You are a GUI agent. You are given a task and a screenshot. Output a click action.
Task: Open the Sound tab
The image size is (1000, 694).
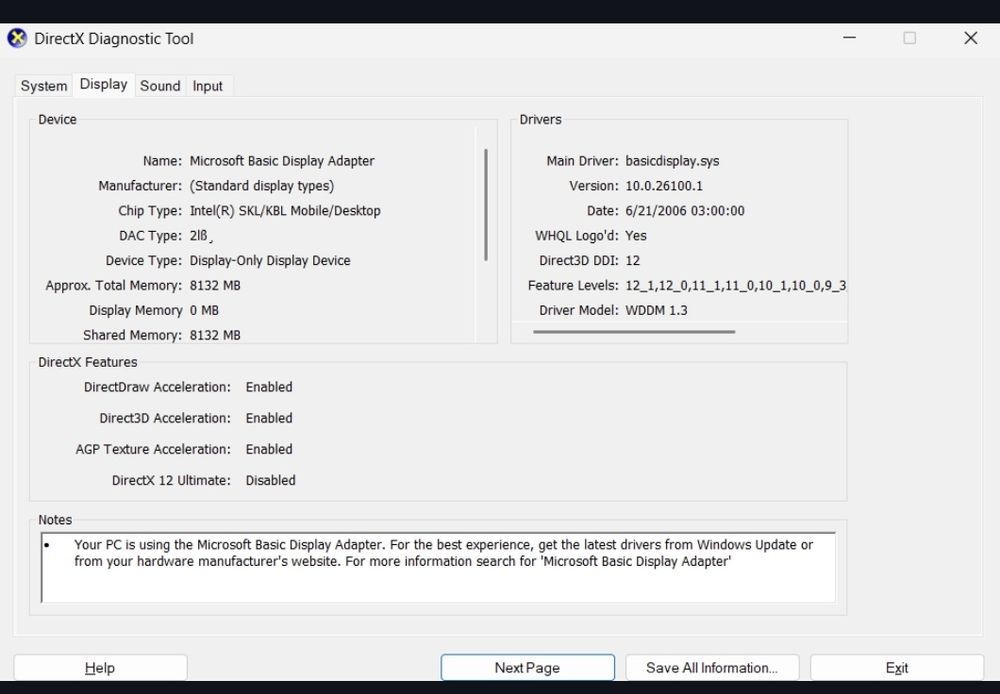click(x=160, y=85)
